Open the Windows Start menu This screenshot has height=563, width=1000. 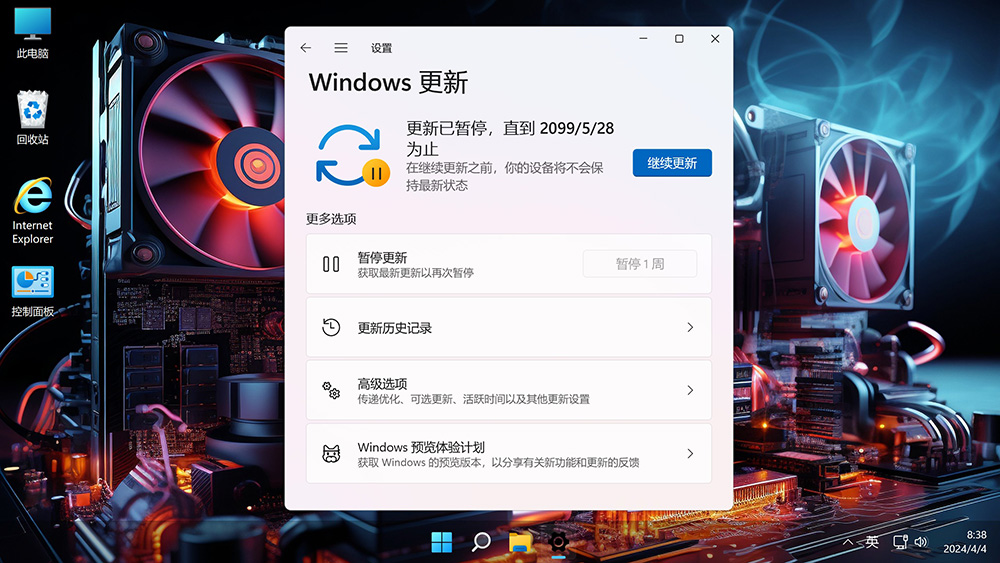(441, 542)
